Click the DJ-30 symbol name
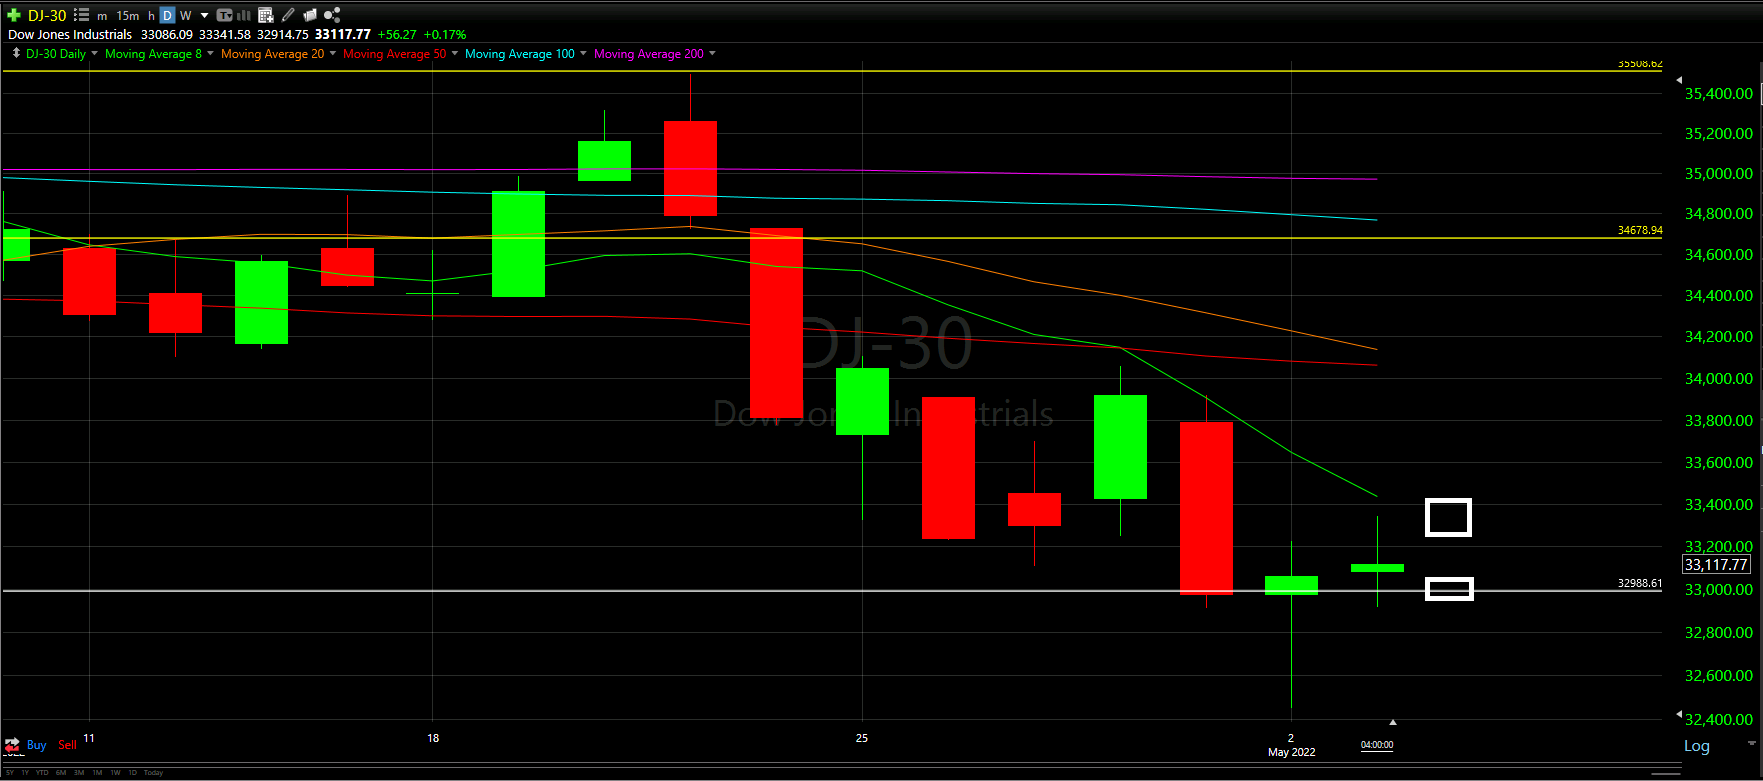The height and width of the screenshot is (781, 1763). (47, 15)
